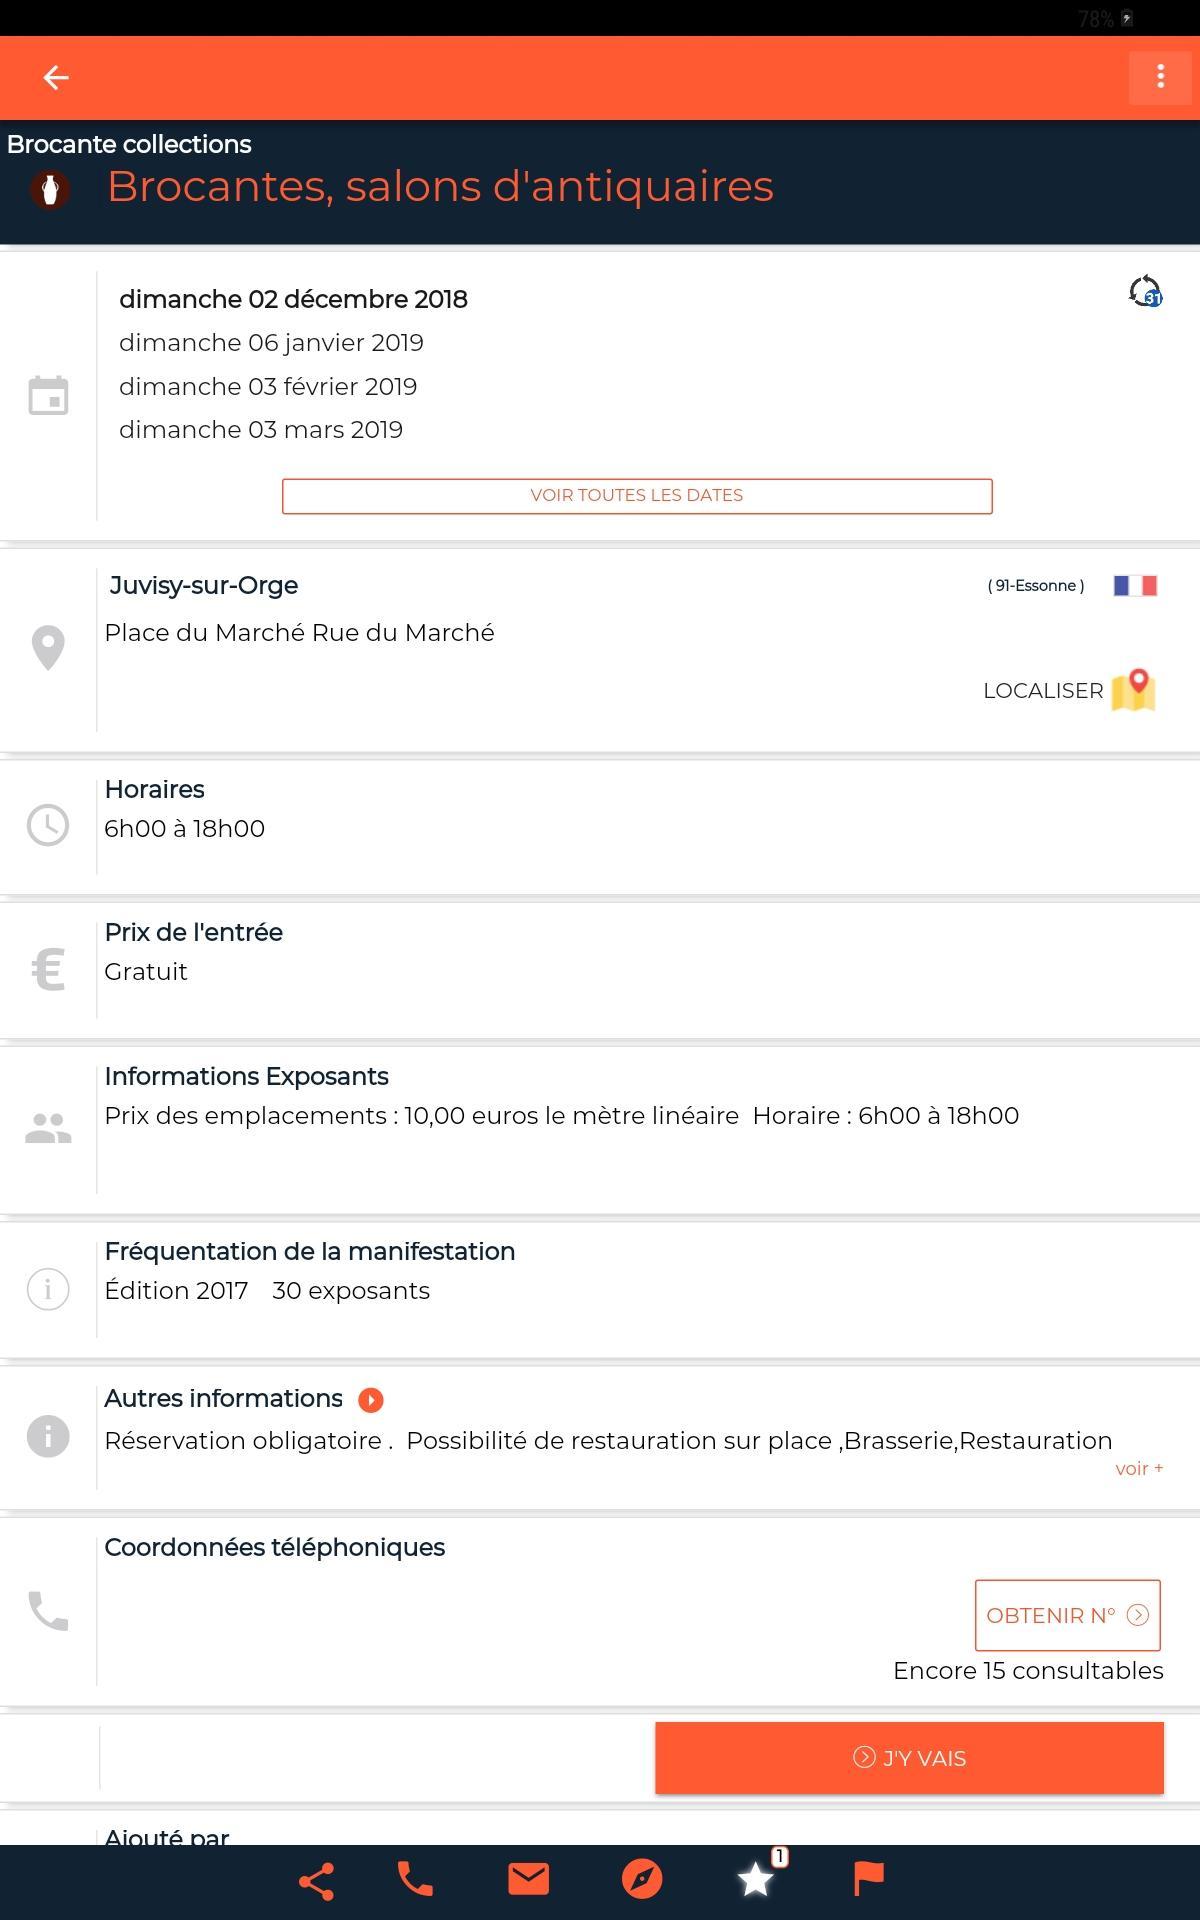Screen dimensions: 1200x1920
Task: Tap the vase category icon
Action: 49,189
